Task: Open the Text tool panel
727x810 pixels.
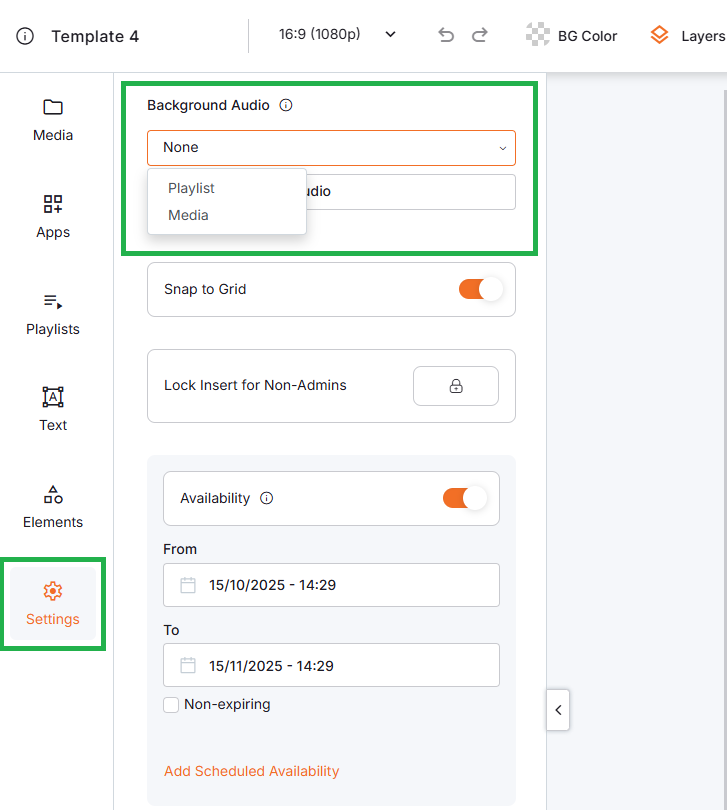Action: click(53, 410)
